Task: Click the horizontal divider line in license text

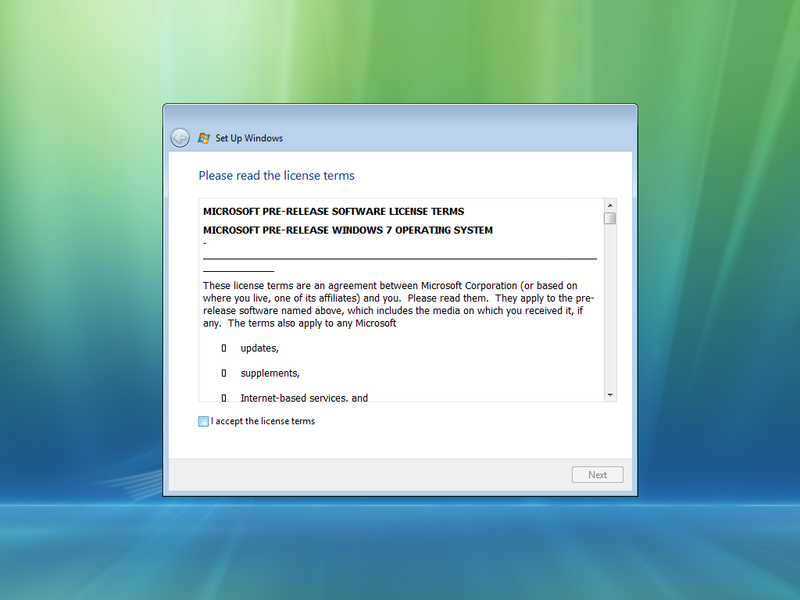Action: [x=400, y=259]
